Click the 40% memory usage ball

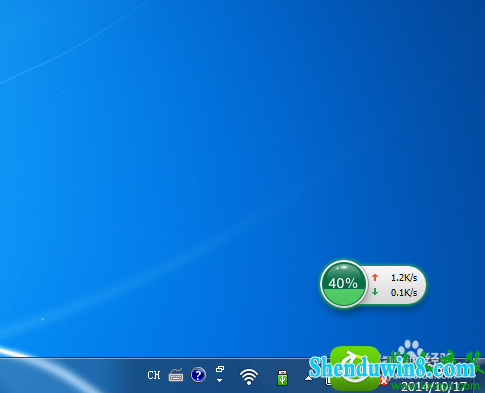click(x=343, y=284)
